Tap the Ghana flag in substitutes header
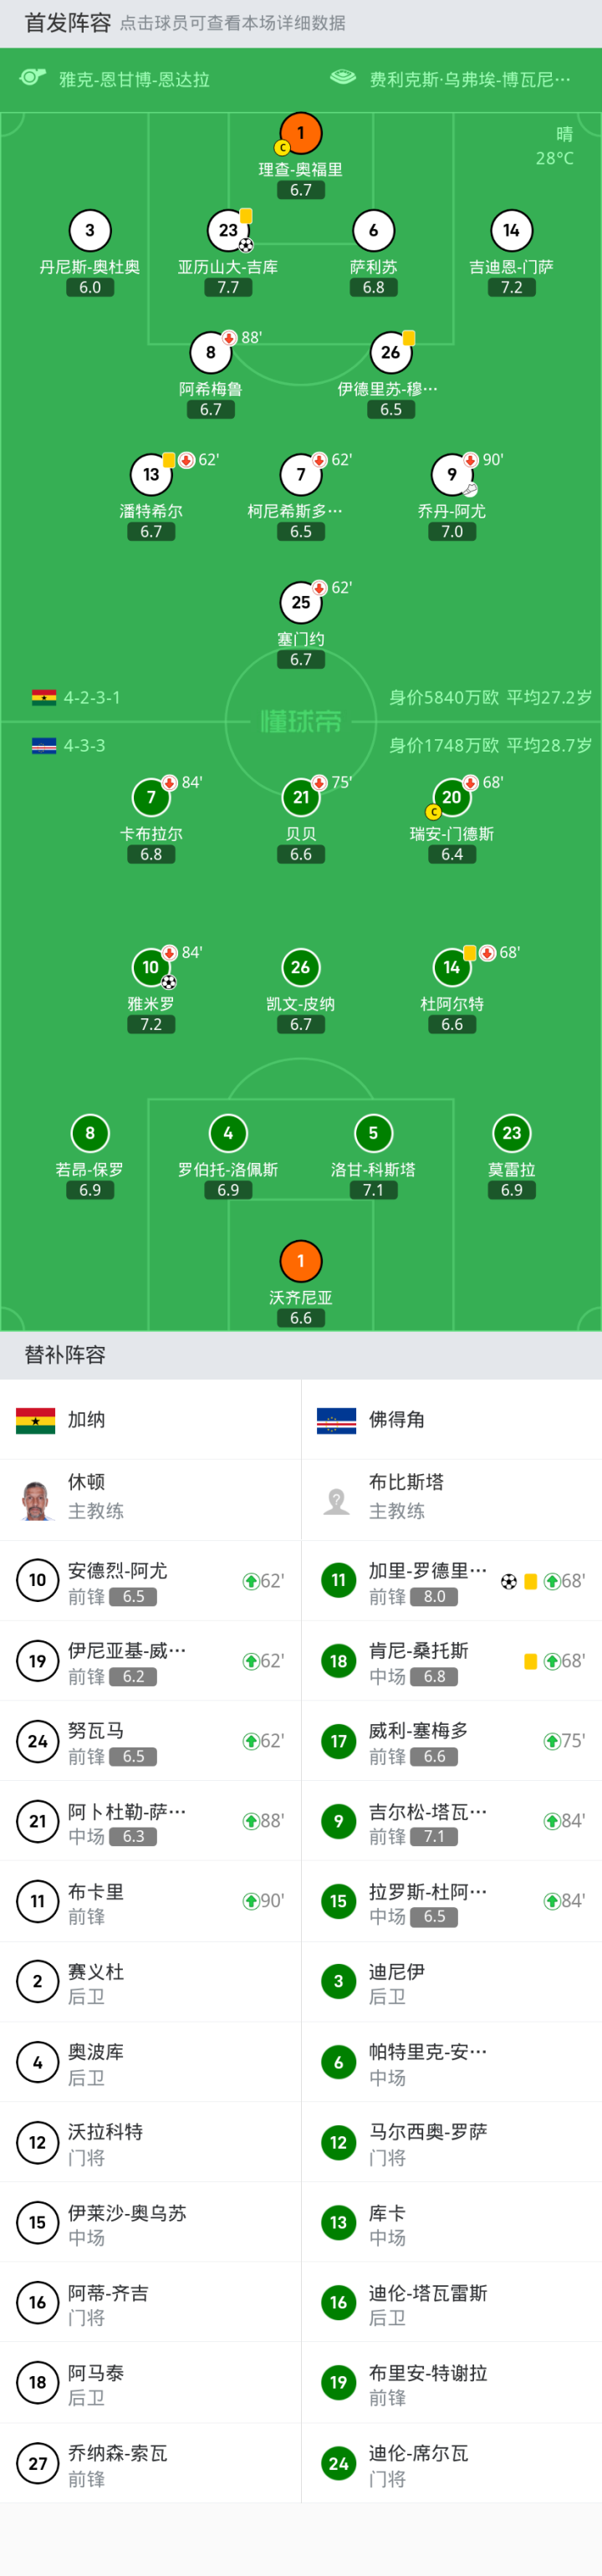Image resolution: width=602 pixels, height=2576 pixels. 36,1420
